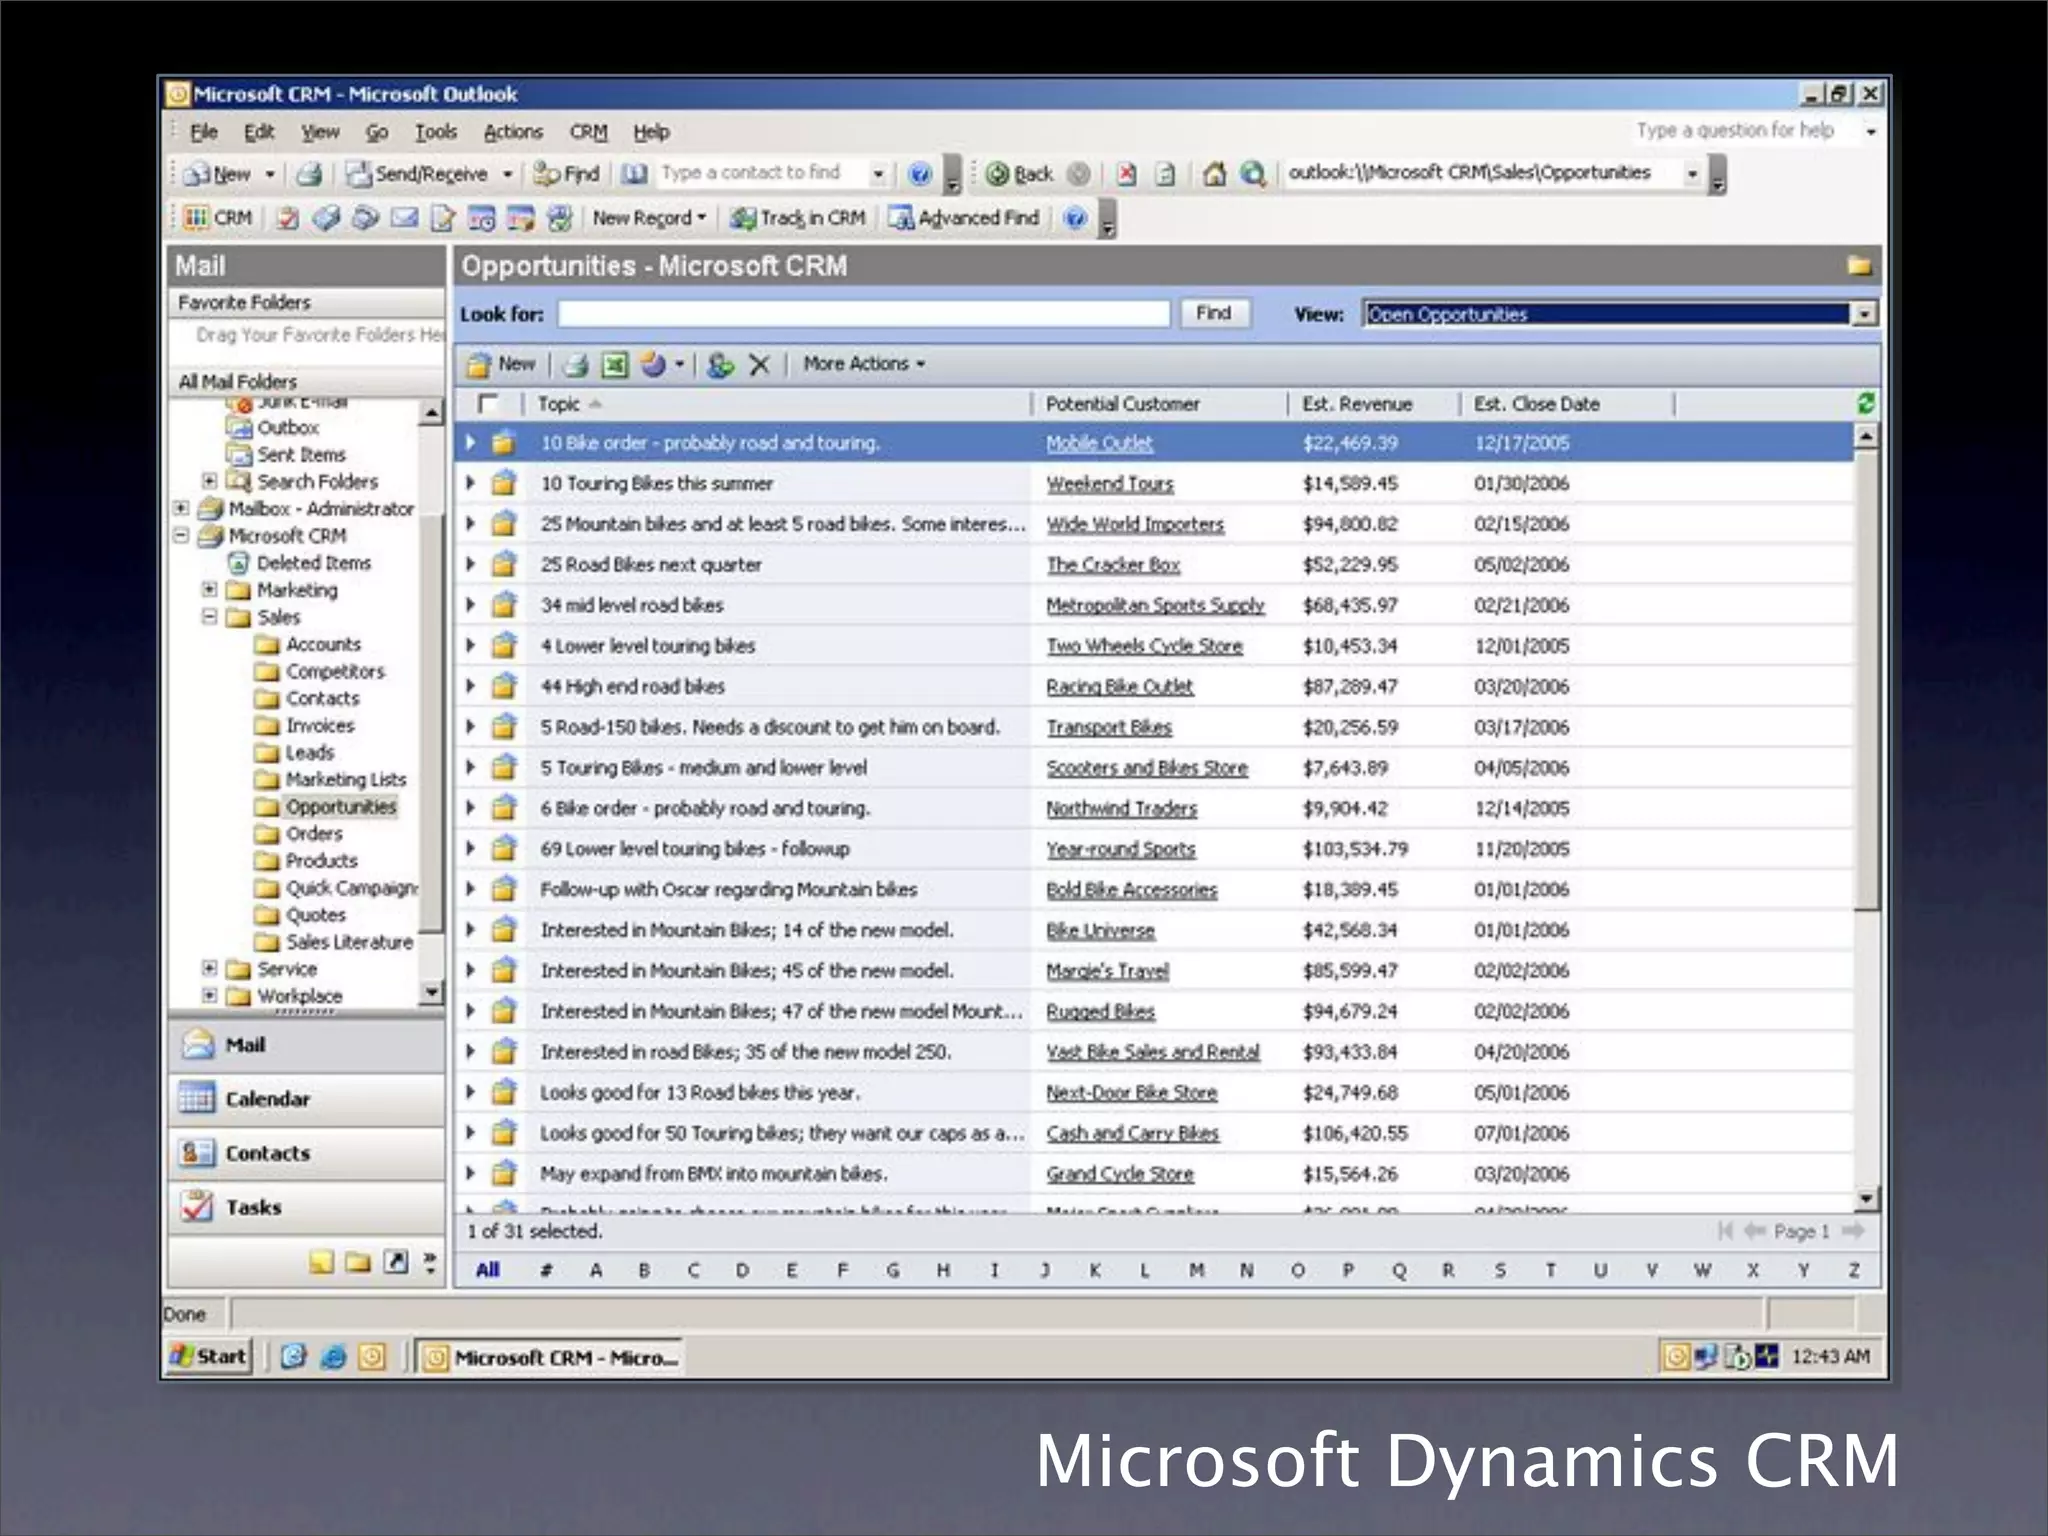The width and height of the screenshot is (2048, 1536).
Task: Switch to Contacts in navigation pane
Action: pyautogui.click(x=306, y=1153)
